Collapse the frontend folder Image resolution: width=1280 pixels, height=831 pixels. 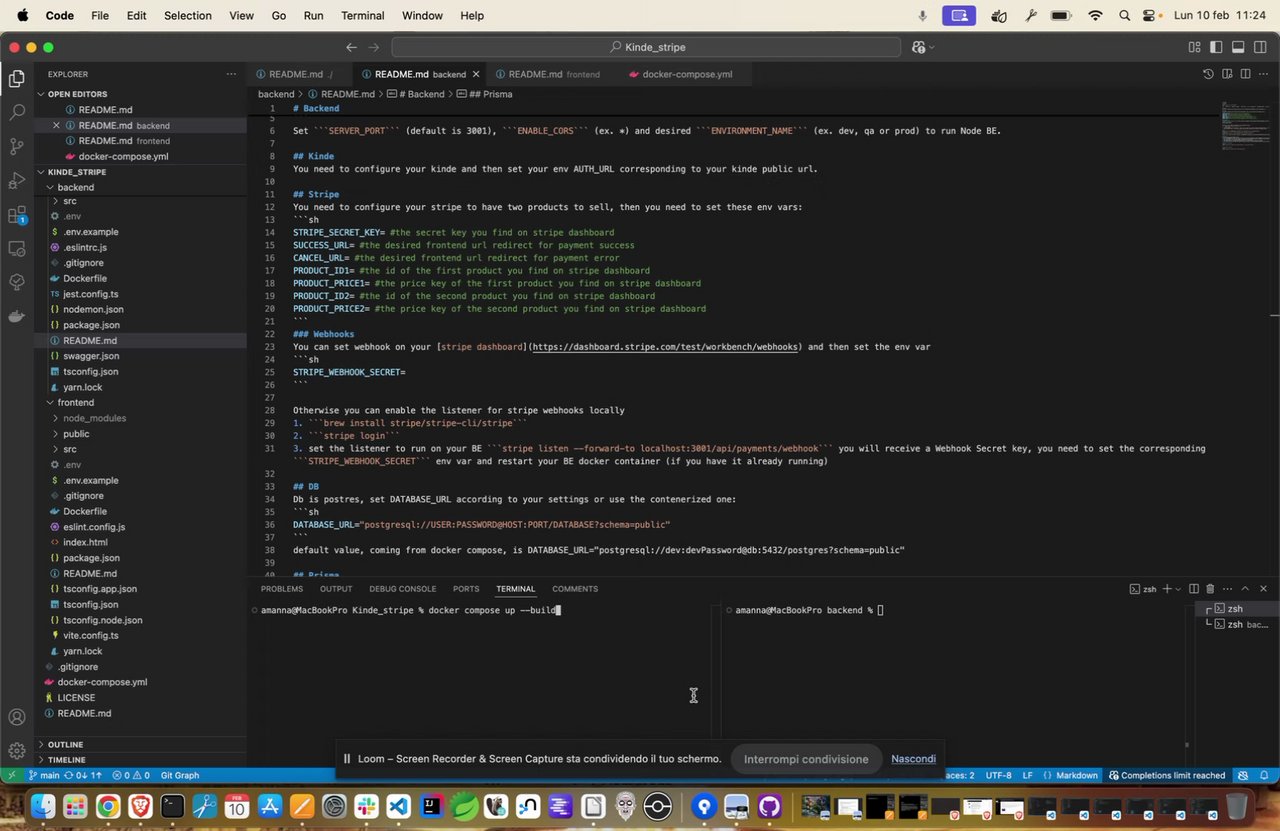[75, 402]
